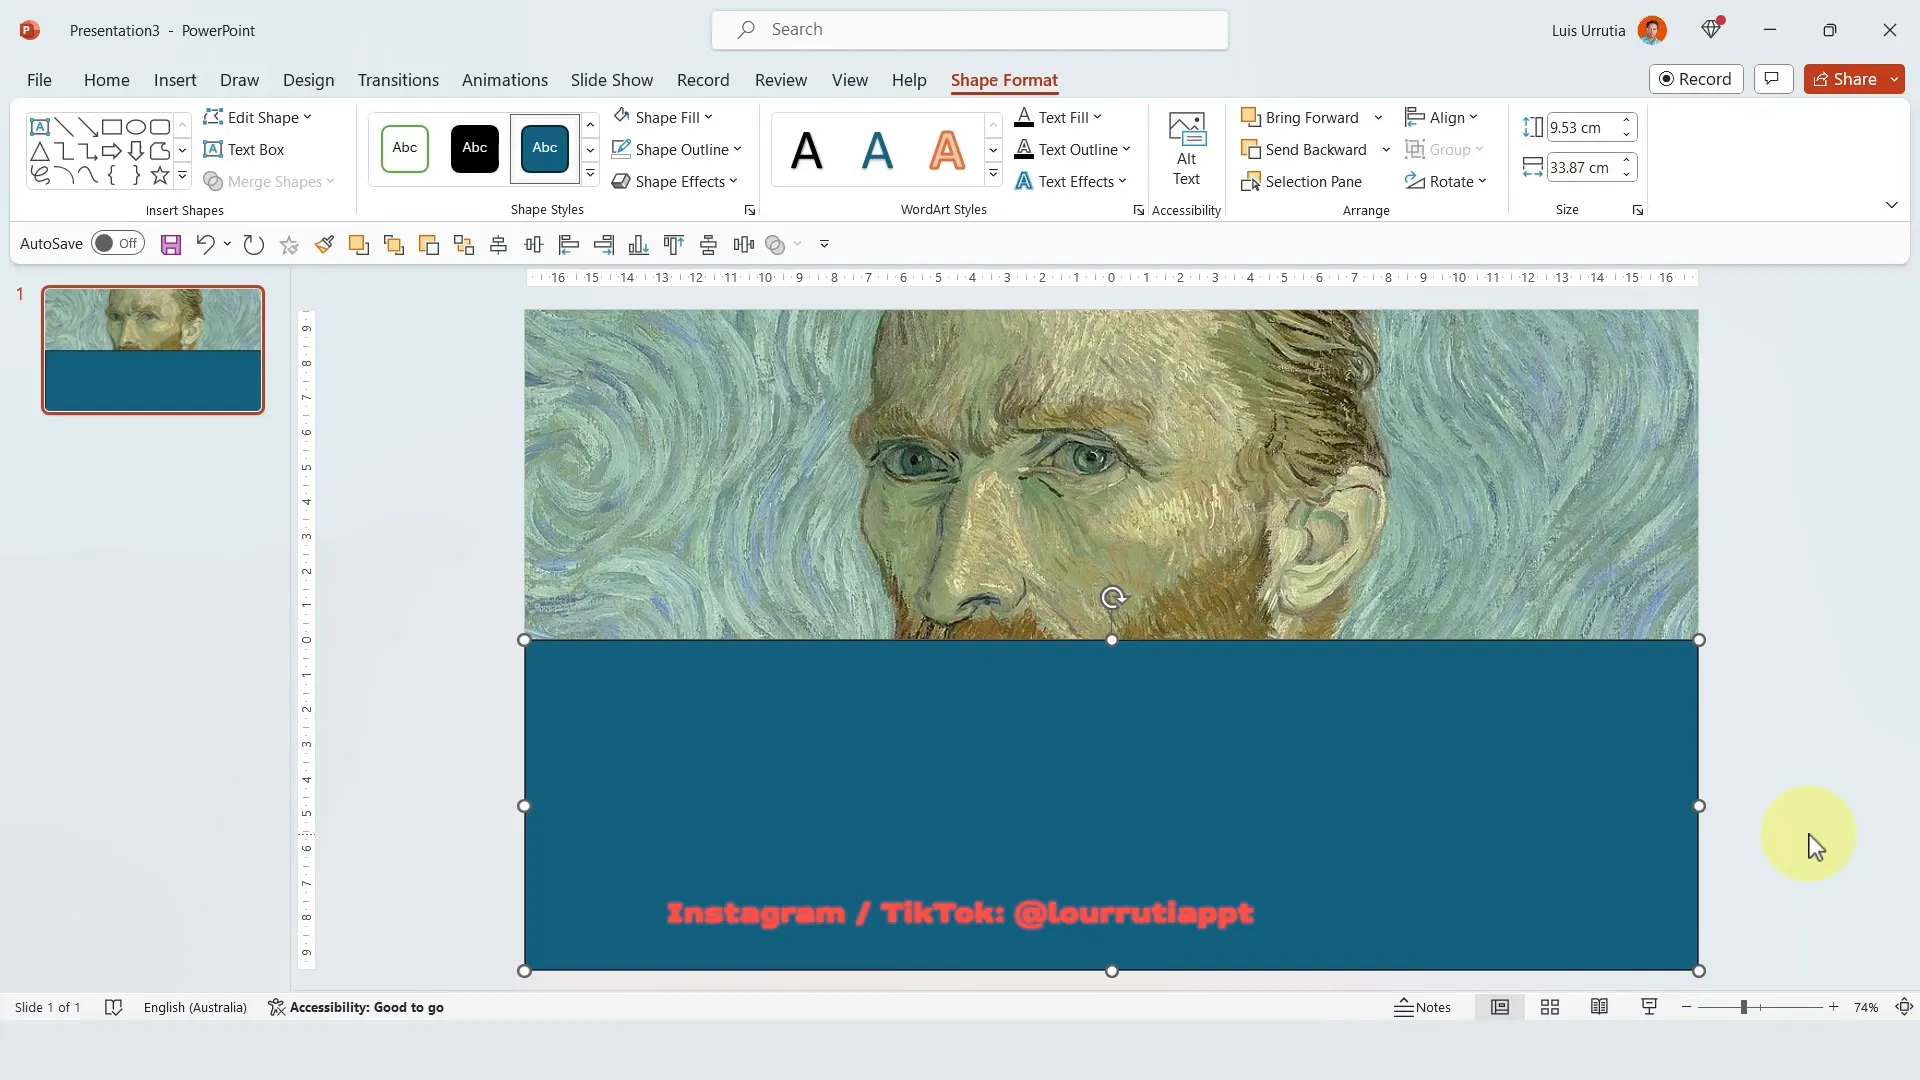This screenshot has height=1080, width=1920.
Task: Open the Comments pane icon
Action: [x=1773, y=79]
